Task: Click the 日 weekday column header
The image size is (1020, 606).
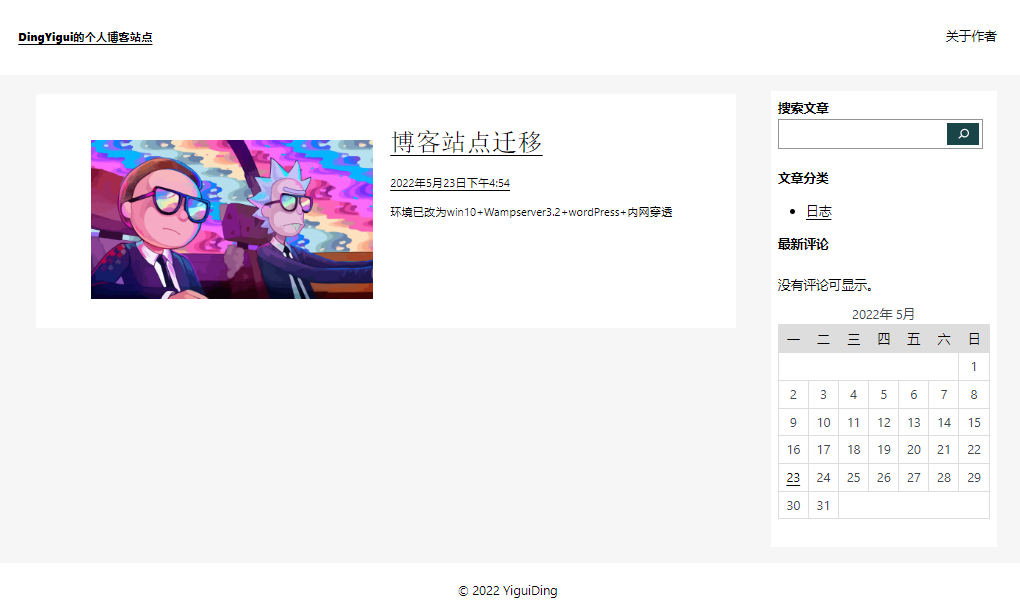Action: point(973,339)
